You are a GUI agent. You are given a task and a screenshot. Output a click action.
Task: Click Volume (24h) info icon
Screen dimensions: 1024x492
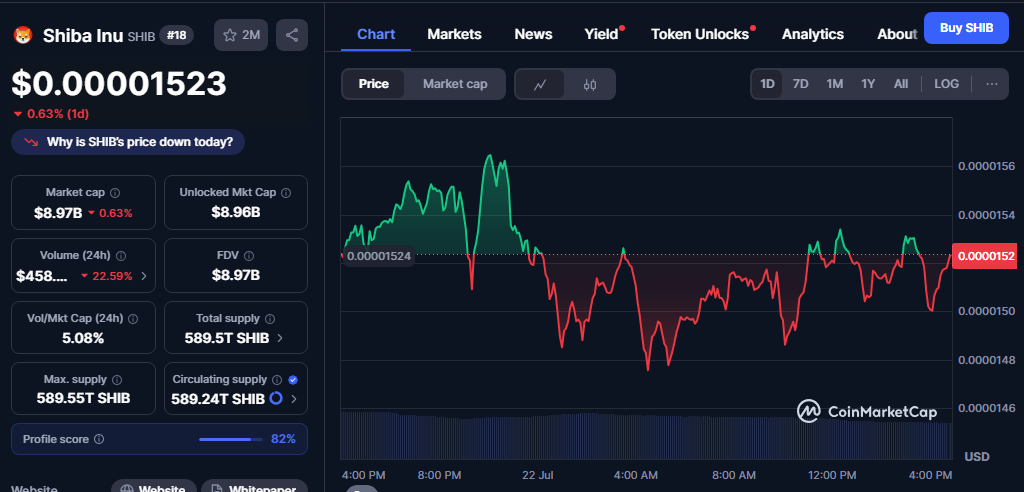121,256
